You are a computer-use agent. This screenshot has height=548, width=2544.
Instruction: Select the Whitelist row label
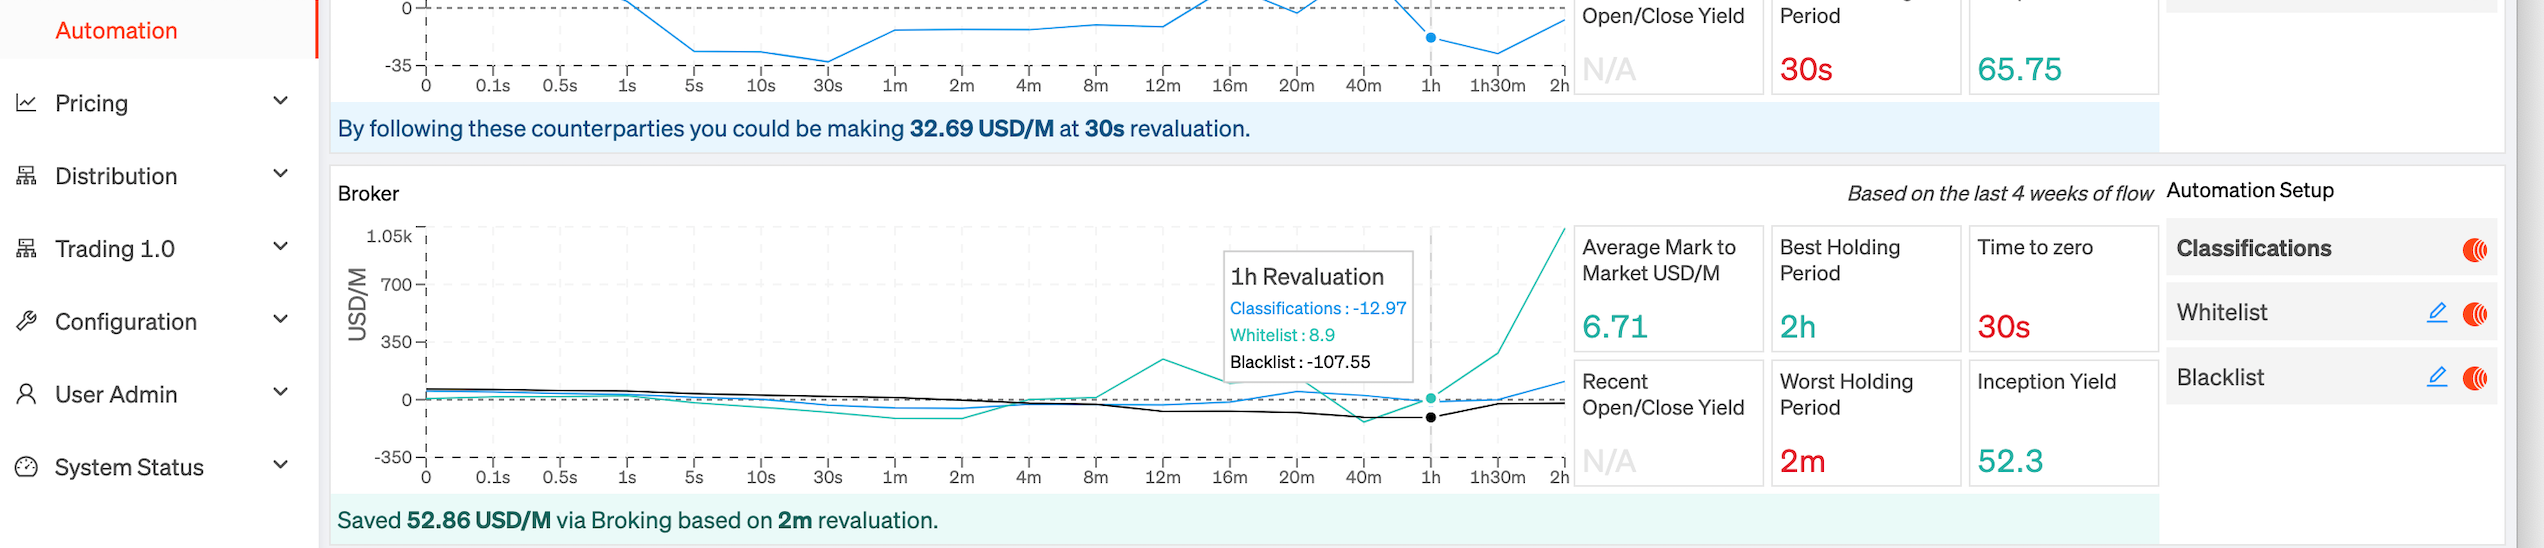tap(2222, 313)
